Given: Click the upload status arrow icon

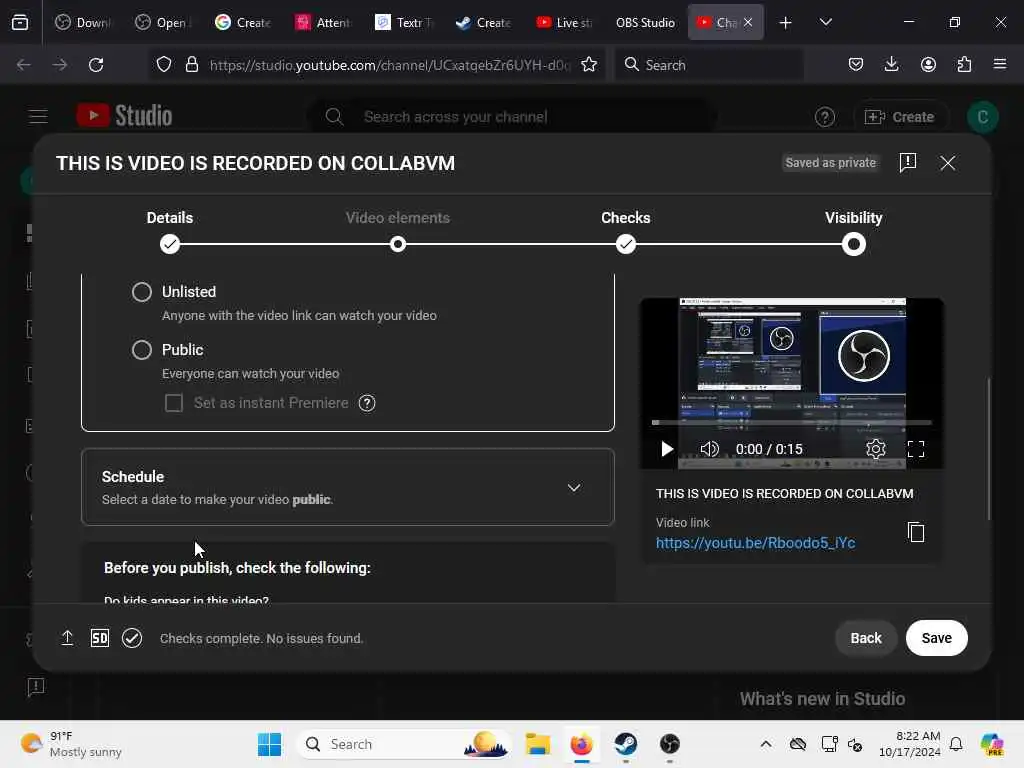Looking at the screenshot, I should 67,638.
